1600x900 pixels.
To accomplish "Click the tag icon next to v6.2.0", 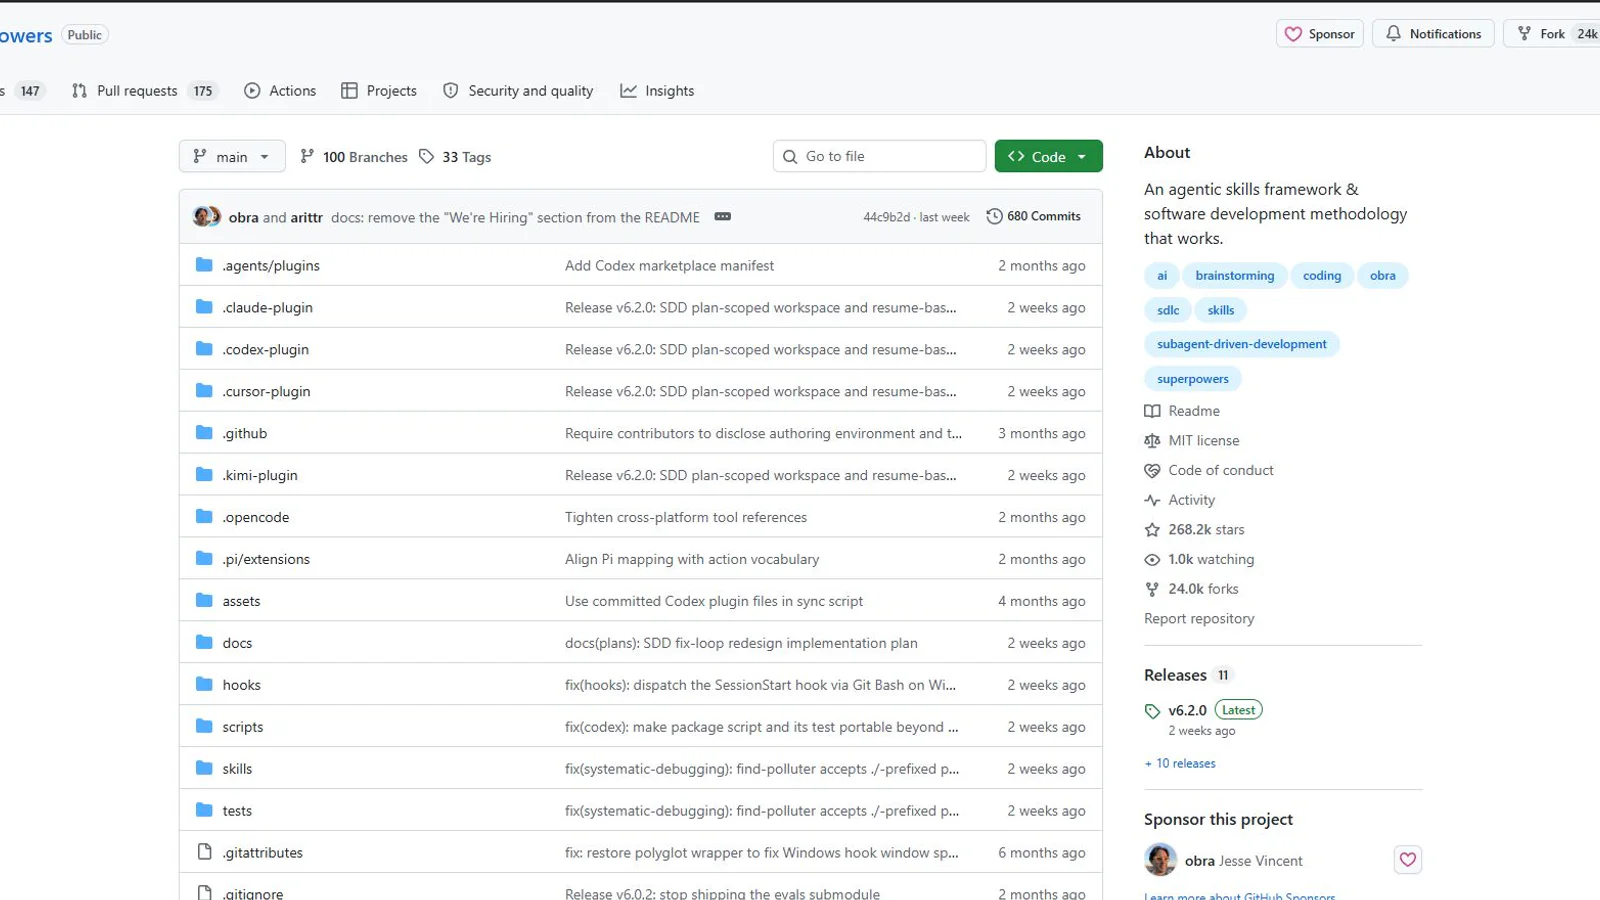I will [x=1152, y=711].
